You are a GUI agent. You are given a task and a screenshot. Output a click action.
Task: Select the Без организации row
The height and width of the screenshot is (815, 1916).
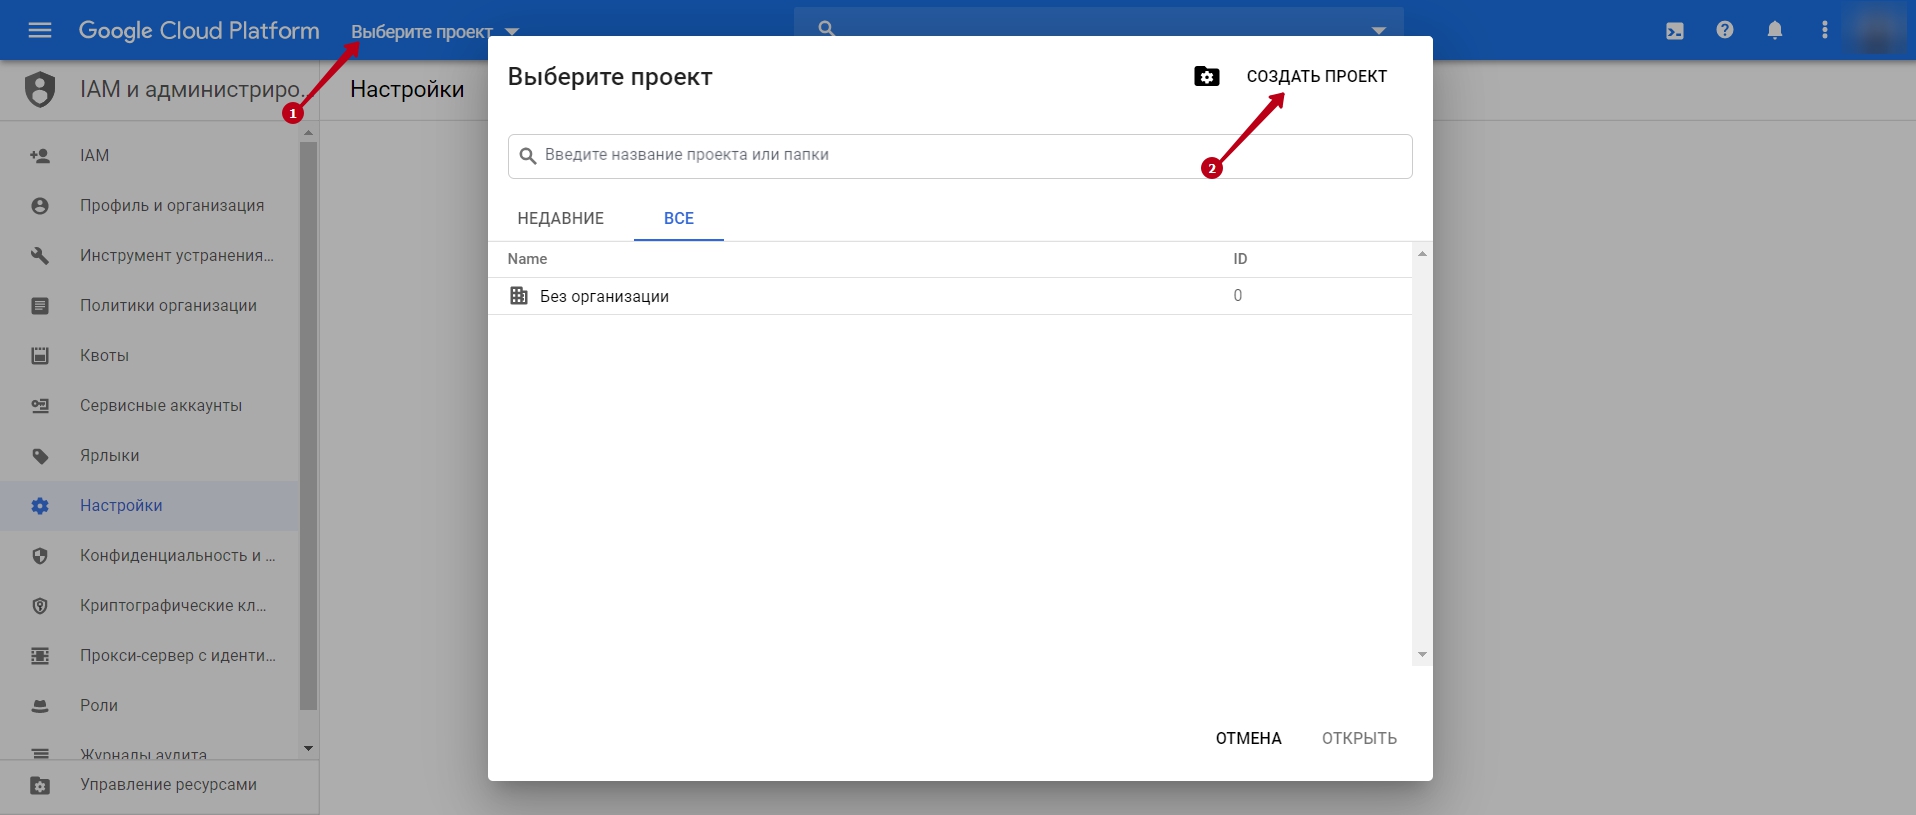click(950, 296)
